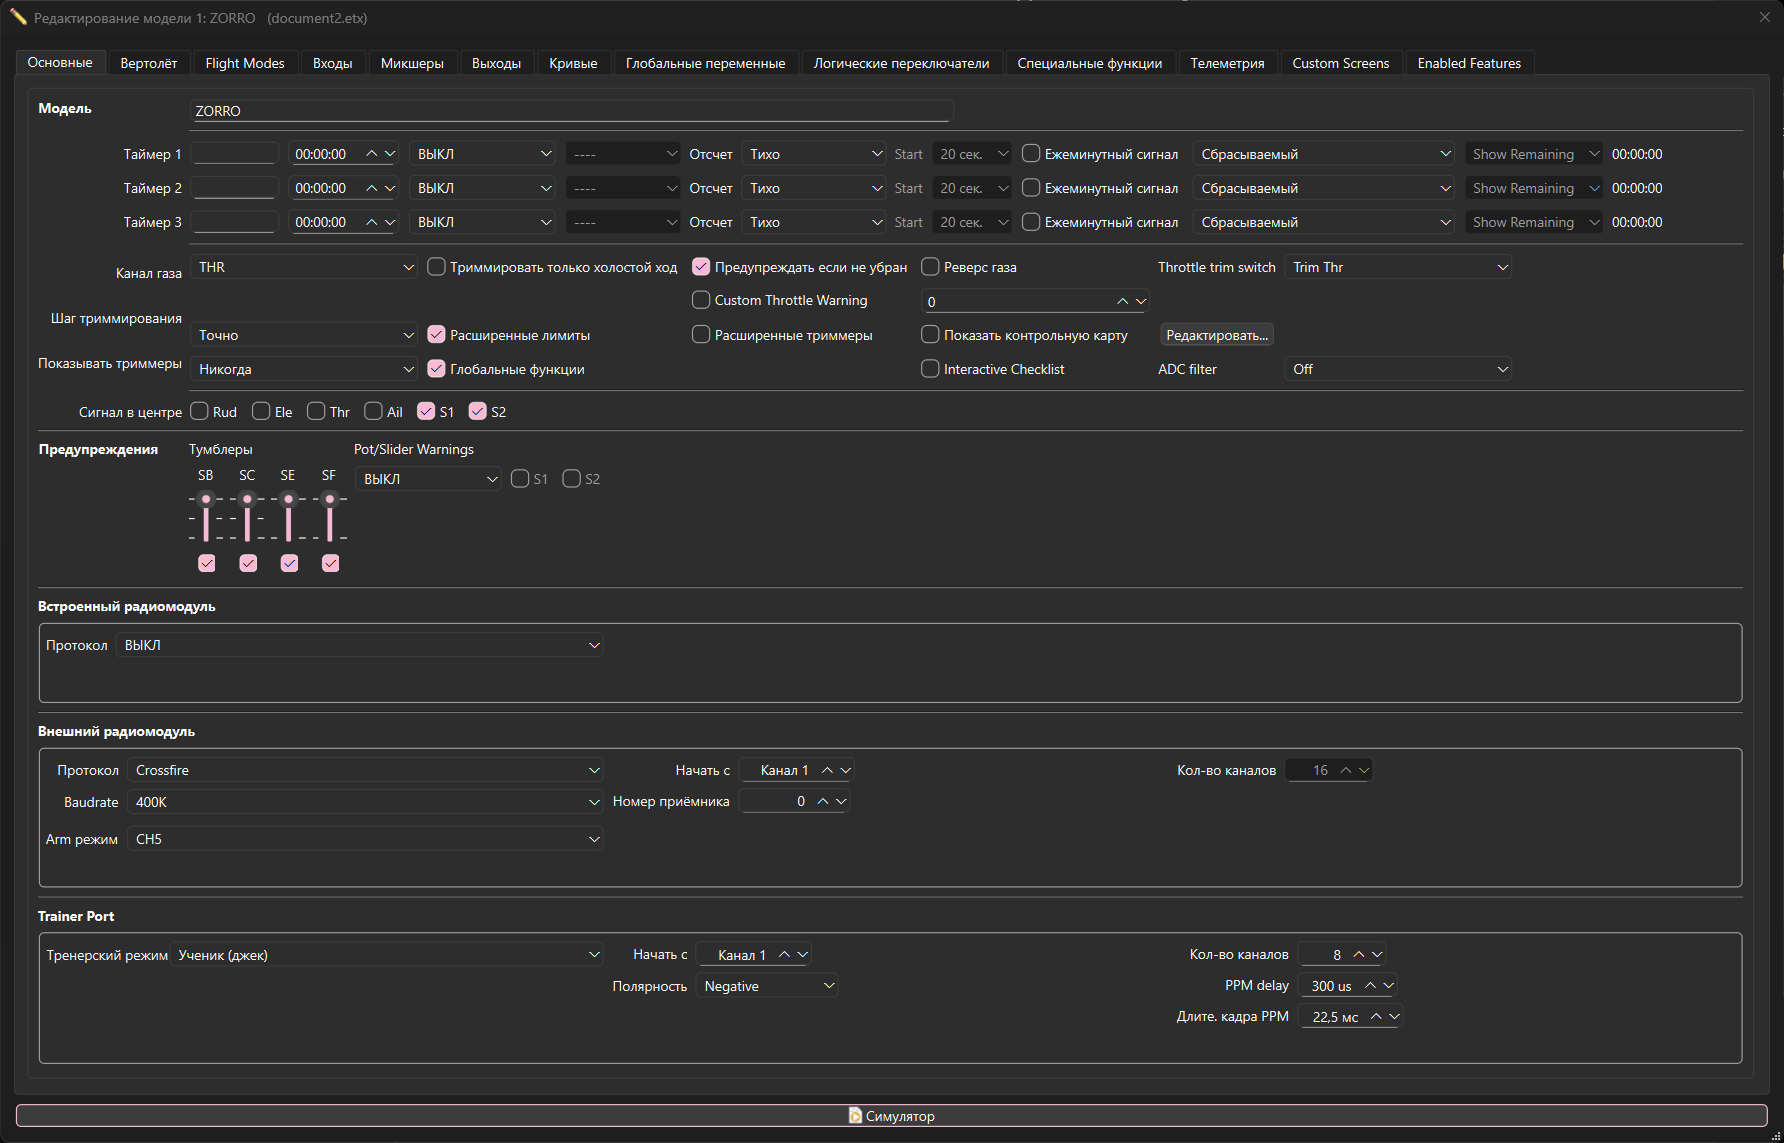Switch to the Вертолёт tab
This screenshot has height=1143, width=1784.
(x=148, y=63)
